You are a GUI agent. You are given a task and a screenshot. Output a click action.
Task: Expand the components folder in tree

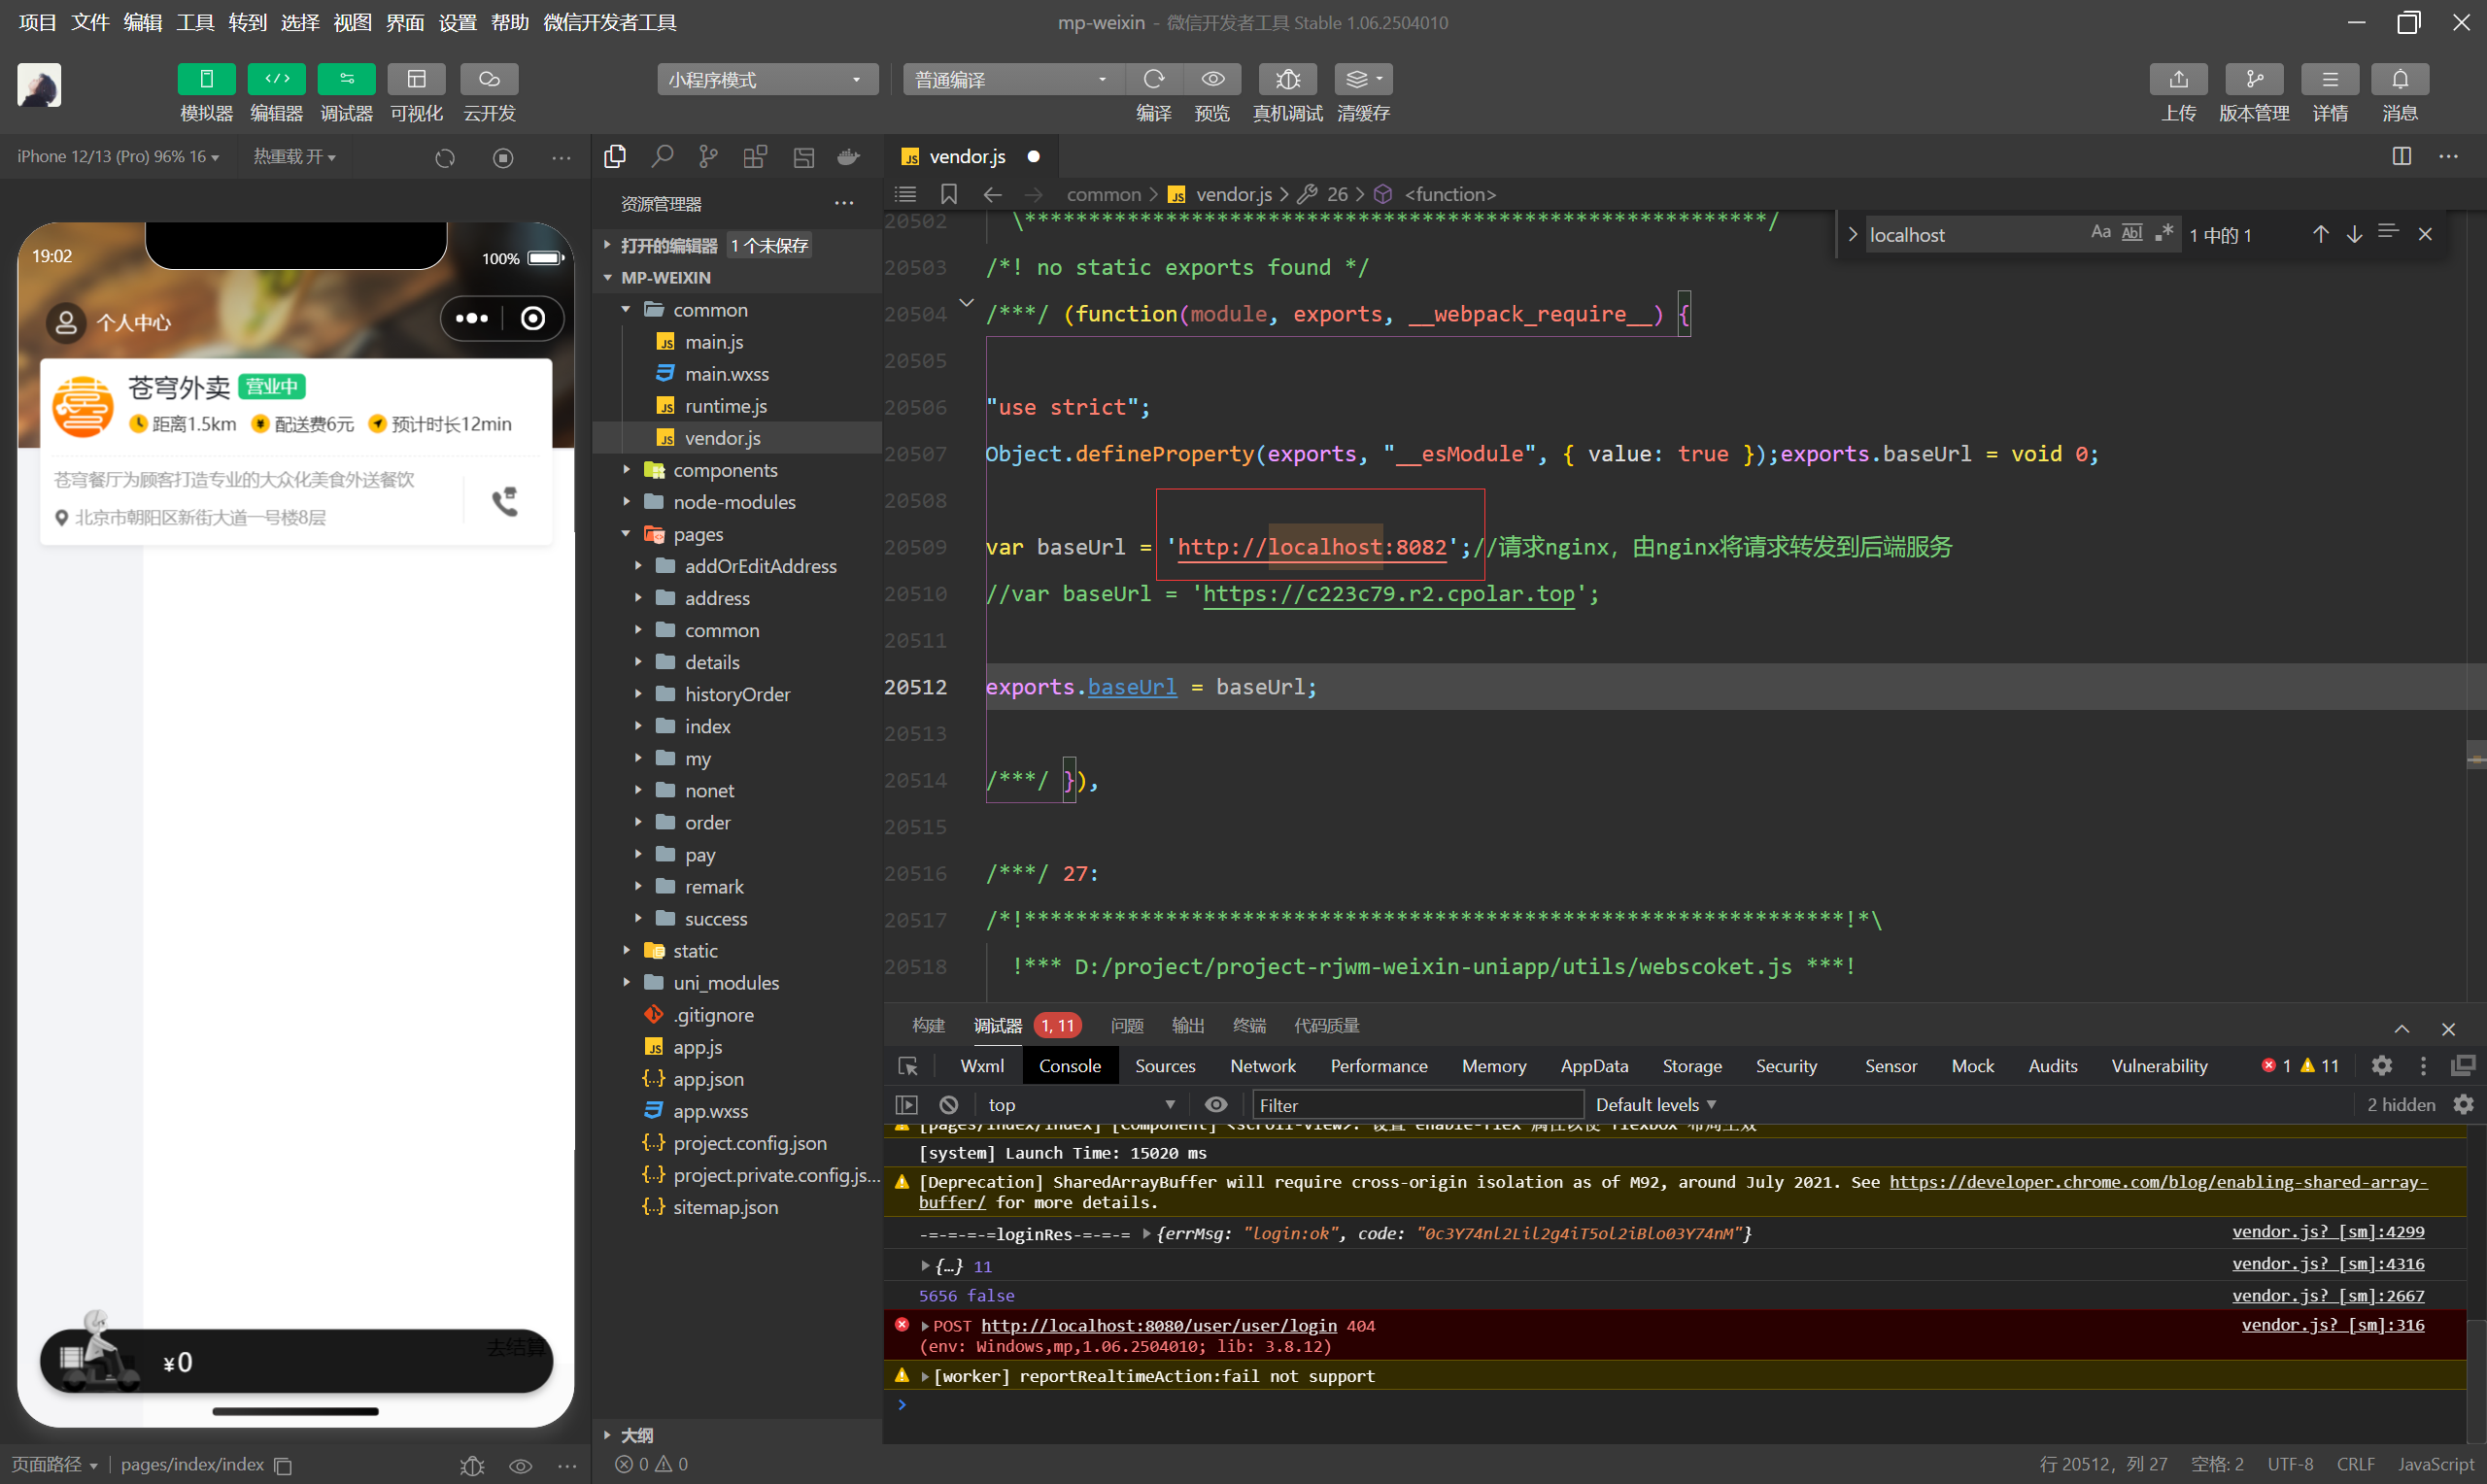(724, 470)
